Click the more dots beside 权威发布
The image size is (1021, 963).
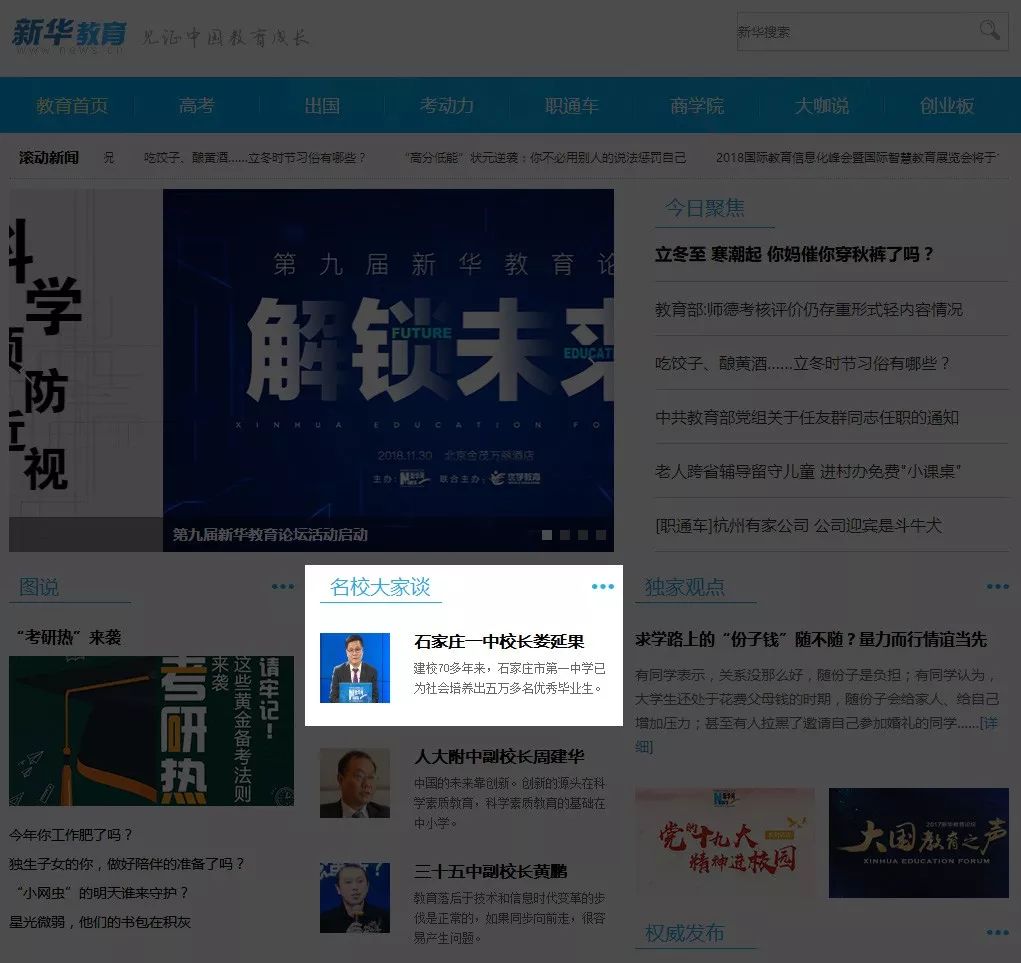click(998, 932)
